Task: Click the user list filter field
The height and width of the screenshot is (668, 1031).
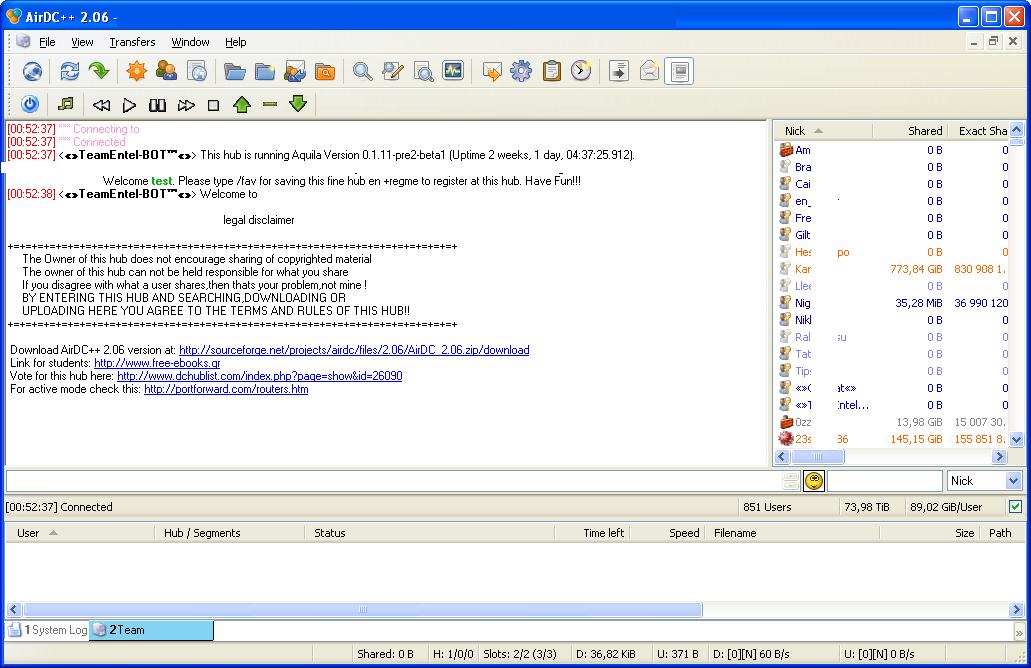Action: [x=884, y=481]
